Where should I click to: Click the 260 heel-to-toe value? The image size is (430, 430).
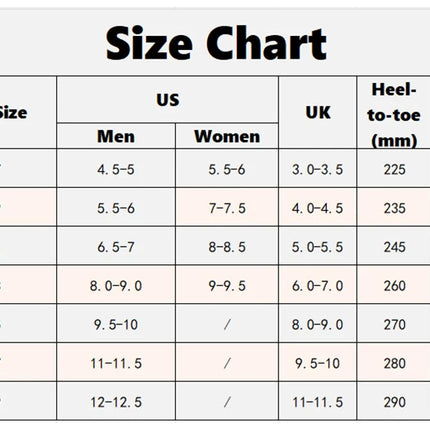pos(394,286)
